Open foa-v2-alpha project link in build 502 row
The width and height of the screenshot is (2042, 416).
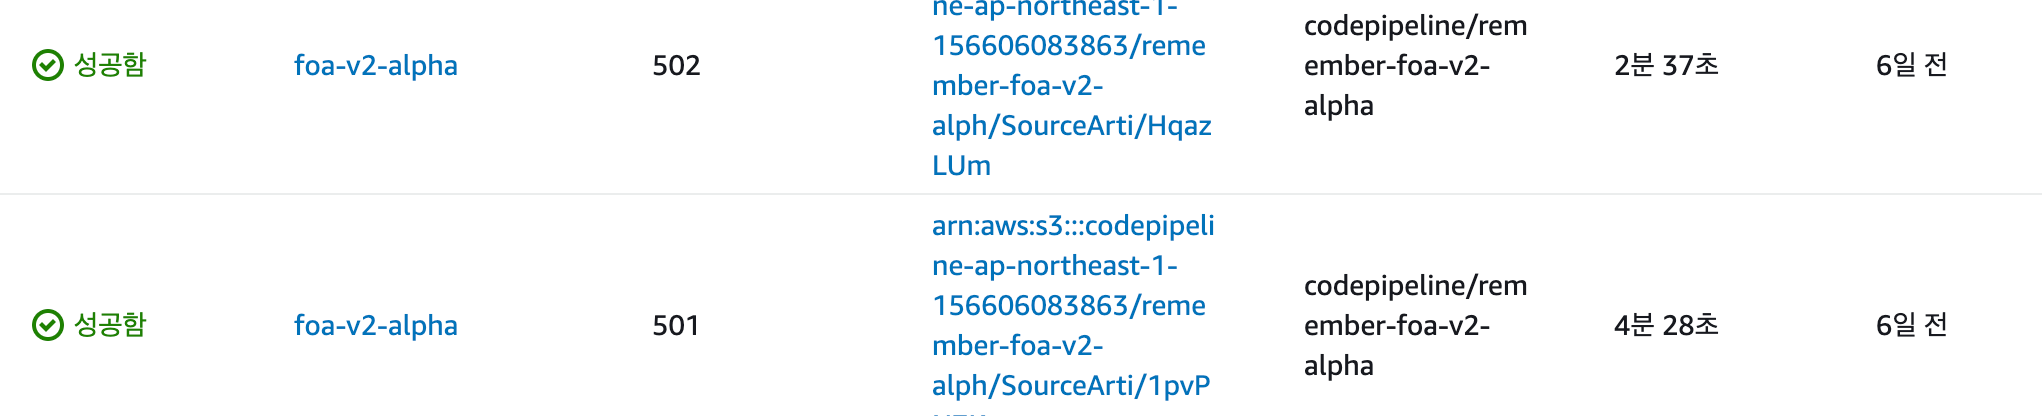click(x=376, y=66)
